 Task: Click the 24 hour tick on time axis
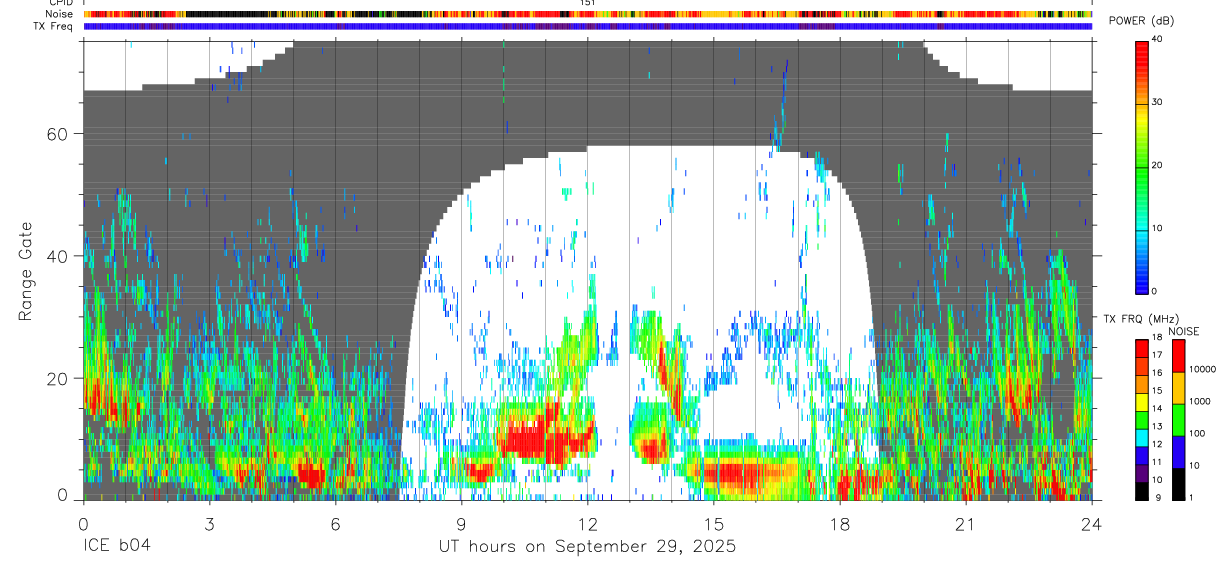pyautogui.click(x=1091, y=523)
